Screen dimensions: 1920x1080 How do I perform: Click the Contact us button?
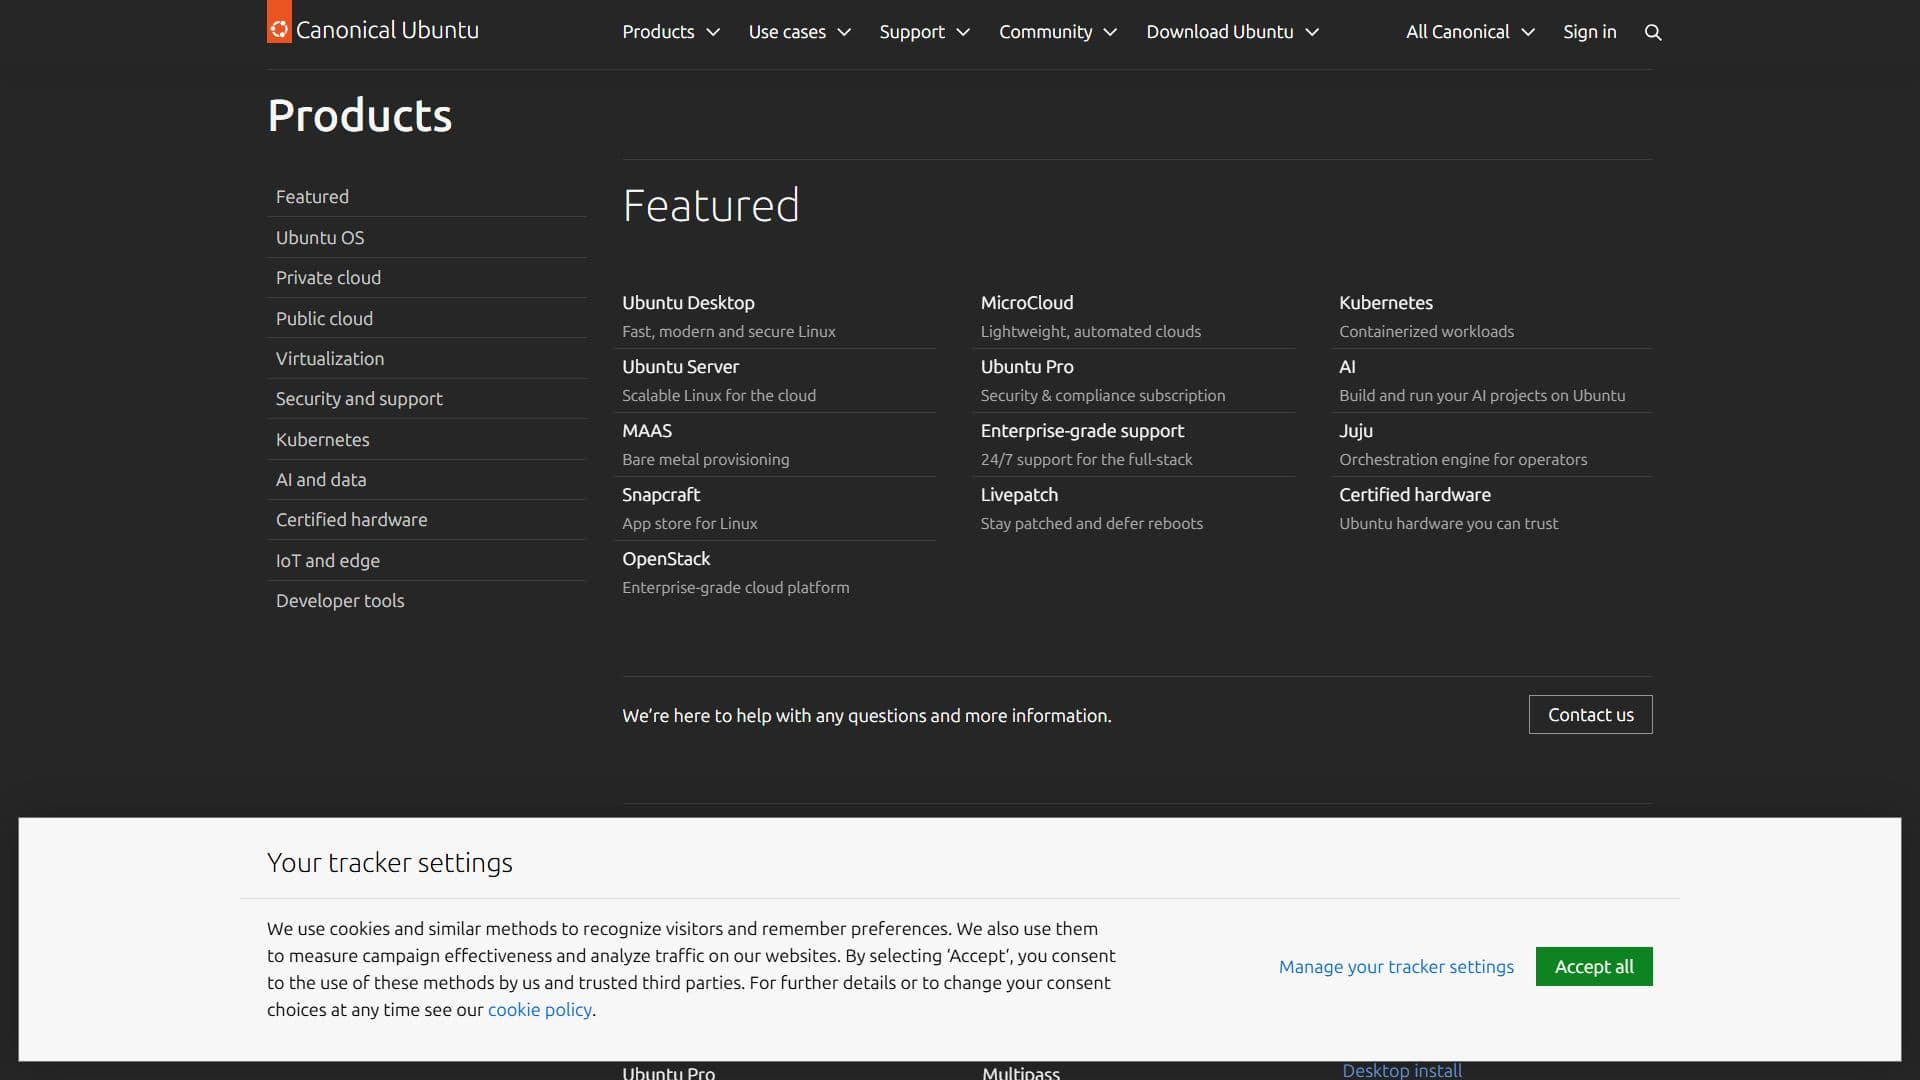click(1591, 715)
